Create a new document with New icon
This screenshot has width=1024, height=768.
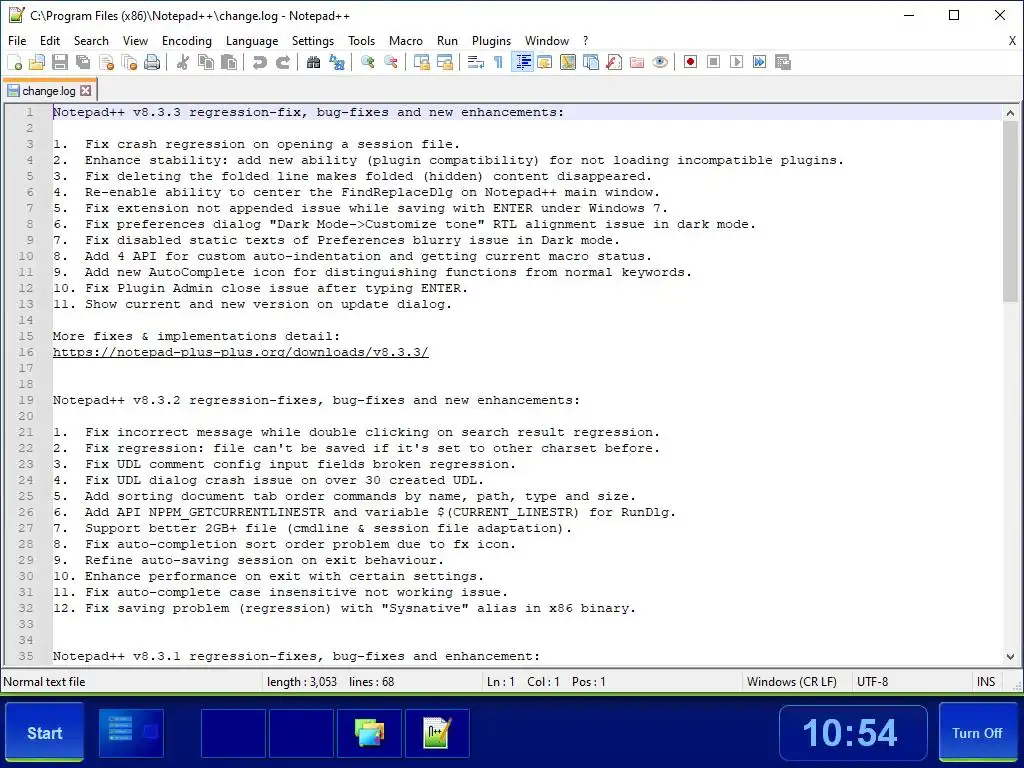[14, 62]
